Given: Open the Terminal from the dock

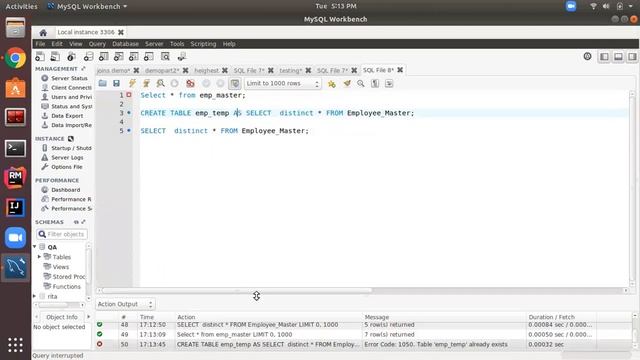Looking at the screenshot, I should (x=16, y=148).
